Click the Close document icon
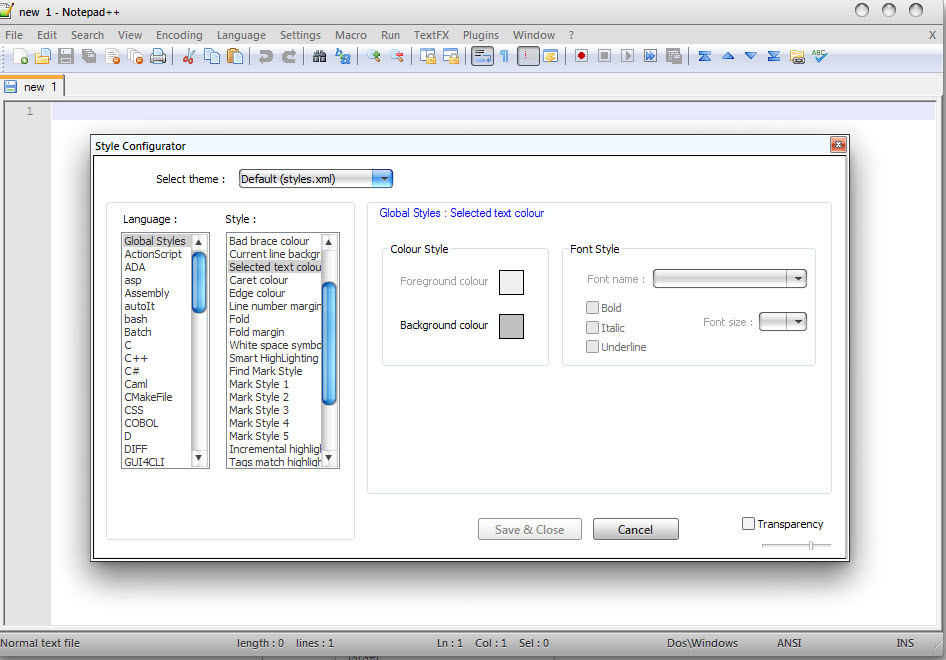This screenshot has width=946, height=660. point(112,57)
